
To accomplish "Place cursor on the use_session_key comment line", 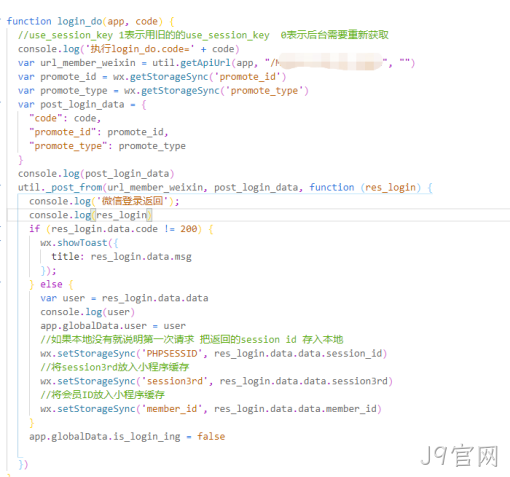I will click(203, 35).
